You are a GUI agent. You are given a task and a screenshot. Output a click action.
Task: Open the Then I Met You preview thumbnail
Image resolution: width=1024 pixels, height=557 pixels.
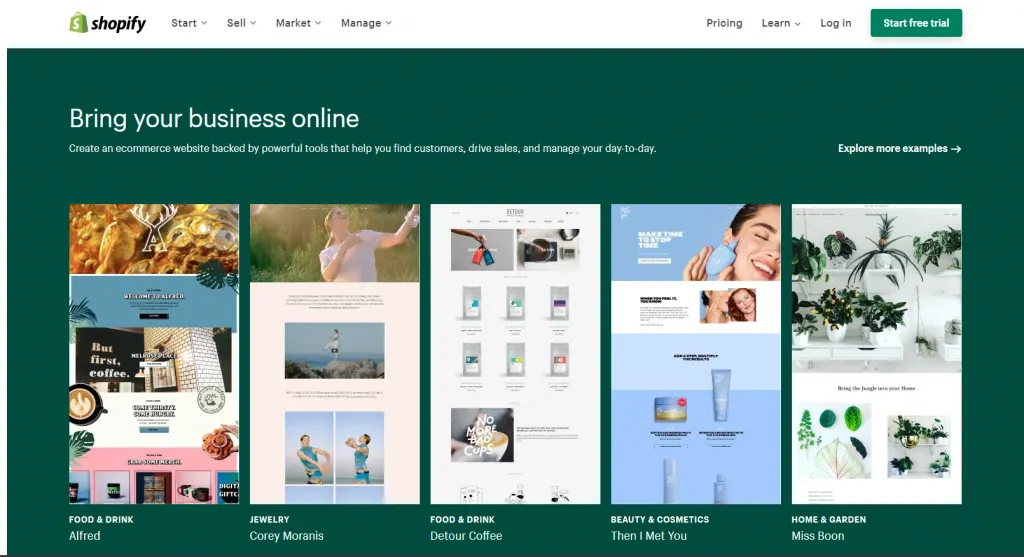pos(696,354)
